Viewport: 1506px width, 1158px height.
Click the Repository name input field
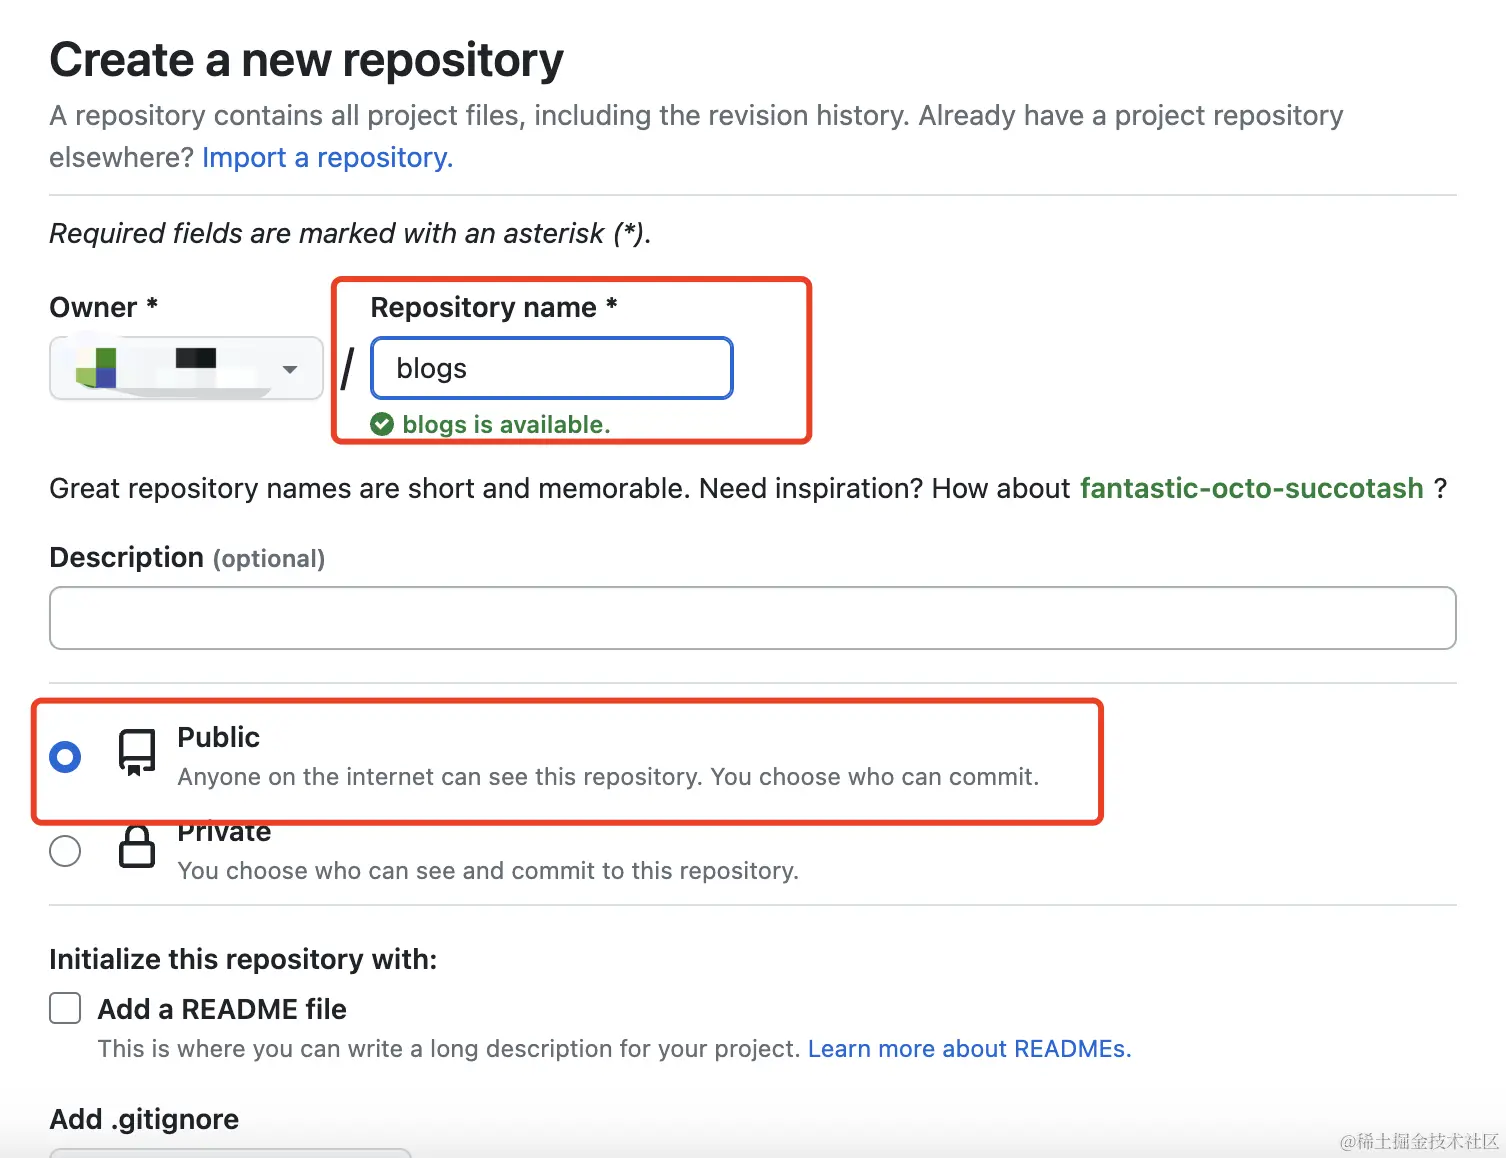click(552, 368)
